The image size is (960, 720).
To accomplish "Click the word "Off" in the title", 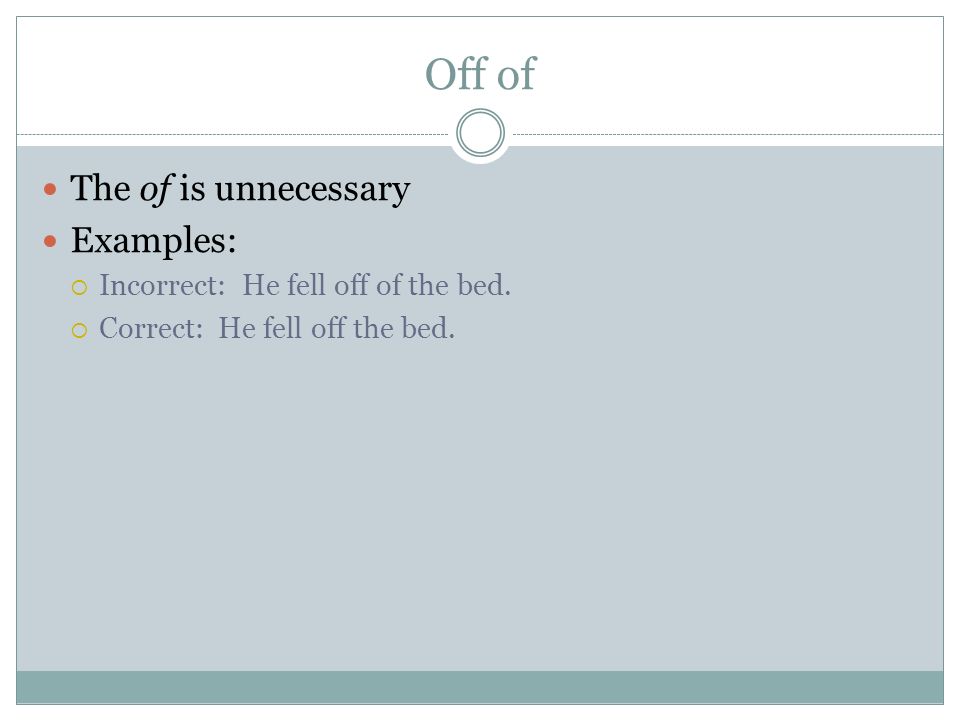I will coord(456,74).
